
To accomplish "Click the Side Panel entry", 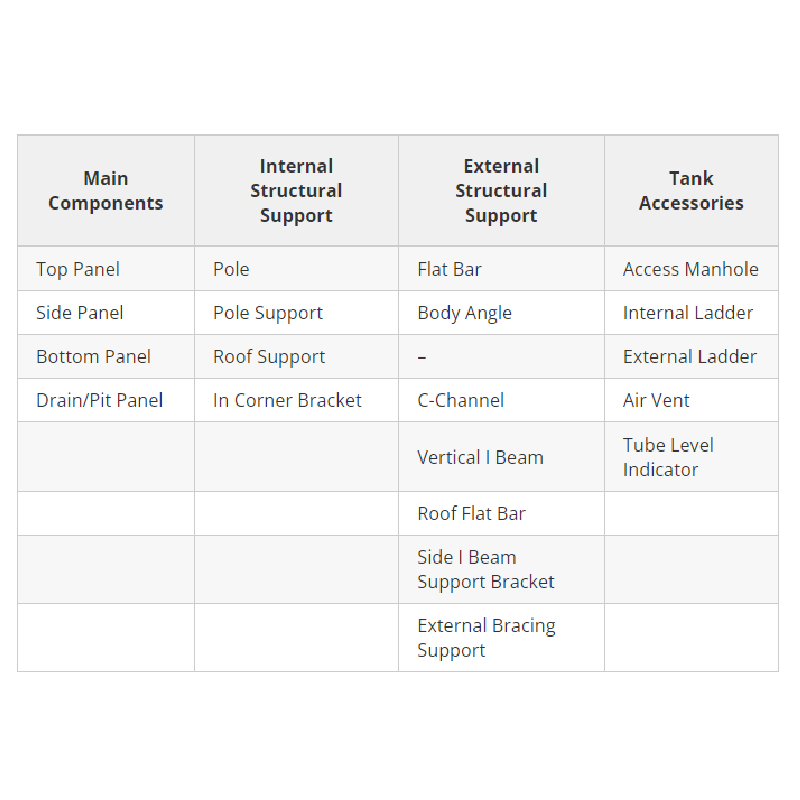I will [x=80, y=313].
